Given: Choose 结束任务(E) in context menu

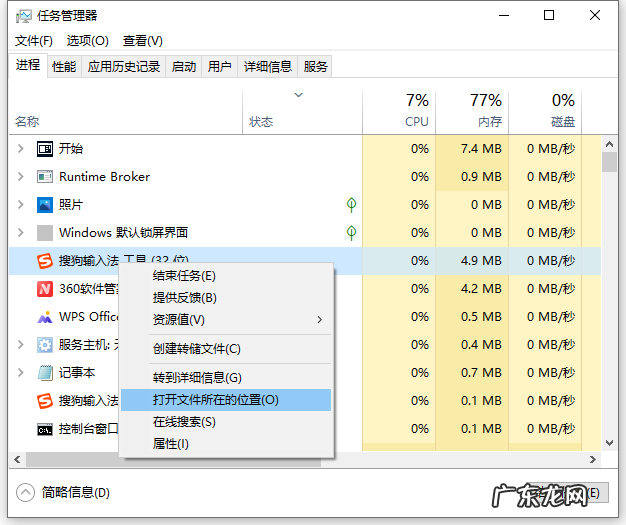Looking at the screenshot, I should click(x=226, y=276).
